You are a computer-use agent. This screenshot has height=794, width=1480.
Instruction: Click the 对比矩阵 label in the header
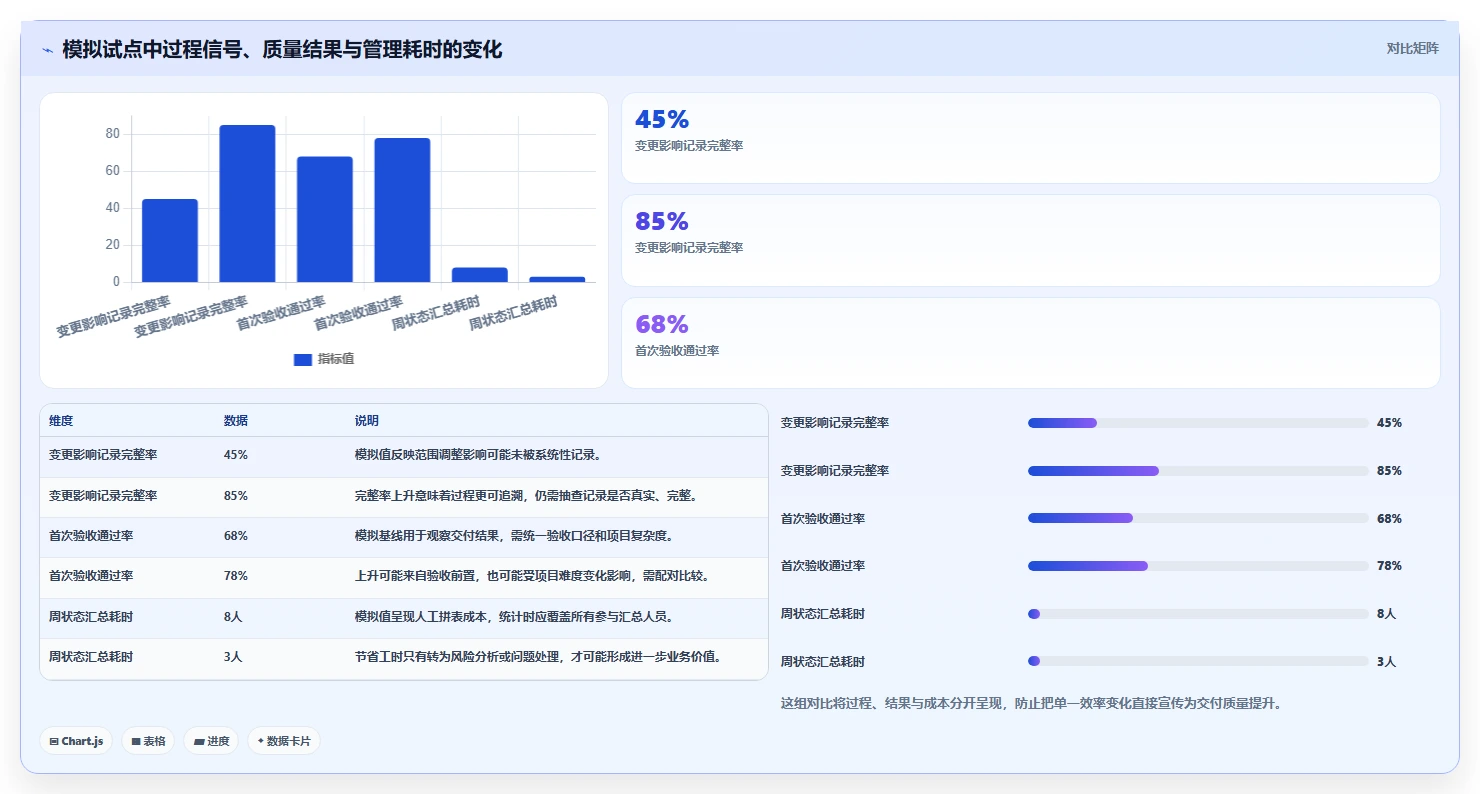[x=1412, y=48]
